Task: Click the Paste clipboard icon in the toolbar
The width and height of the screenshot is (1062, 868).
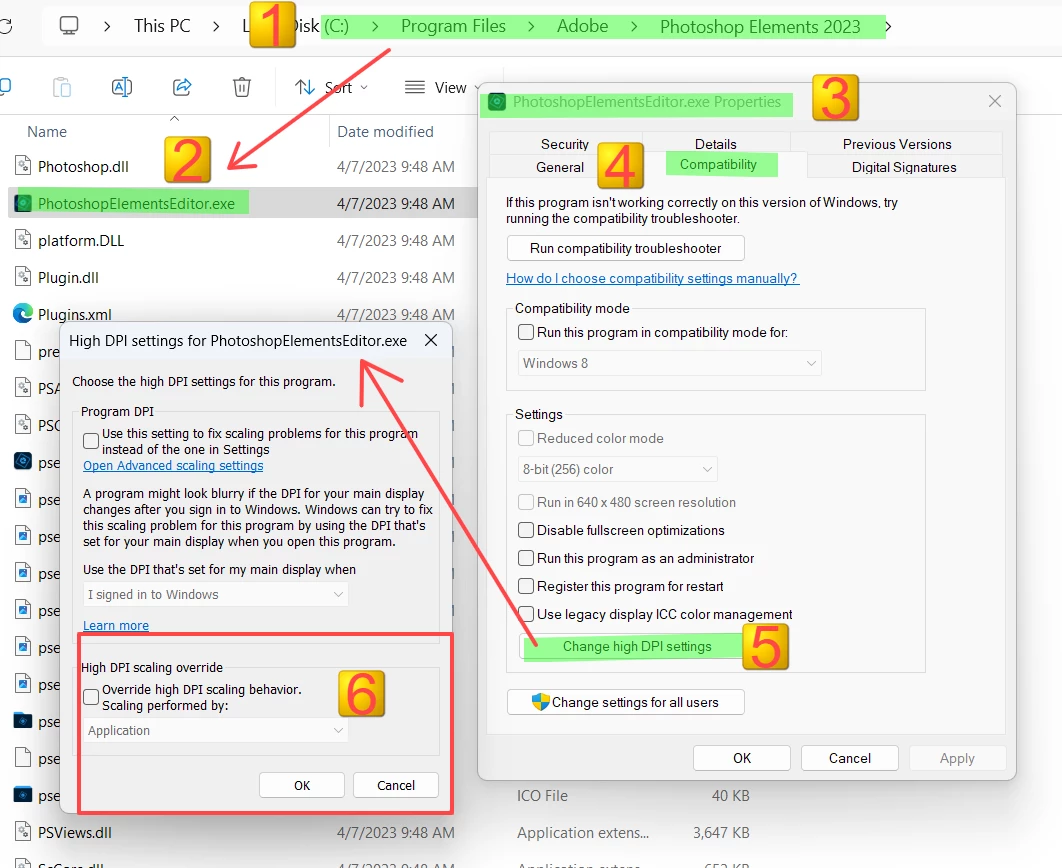Action: [62, 87]
